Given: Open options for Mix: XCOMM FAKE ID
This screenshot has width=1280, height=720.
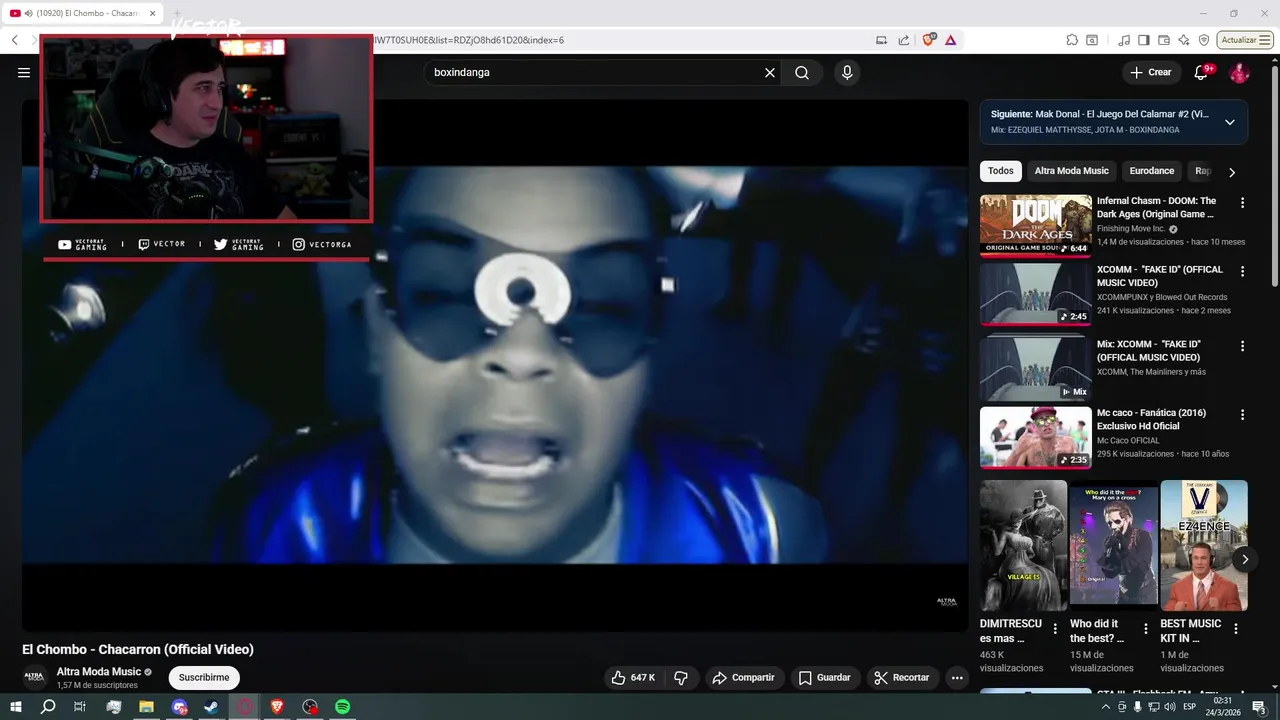Looking at the screenshot, I should point(1243,346).
